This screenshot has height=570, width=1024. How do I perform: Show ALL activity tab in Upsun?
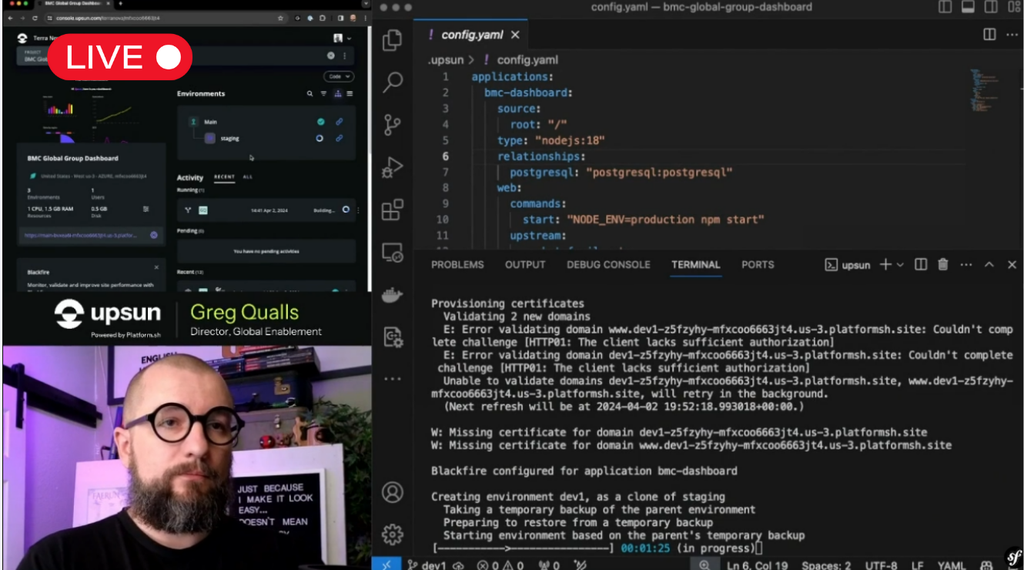click(x=248, y=177)
